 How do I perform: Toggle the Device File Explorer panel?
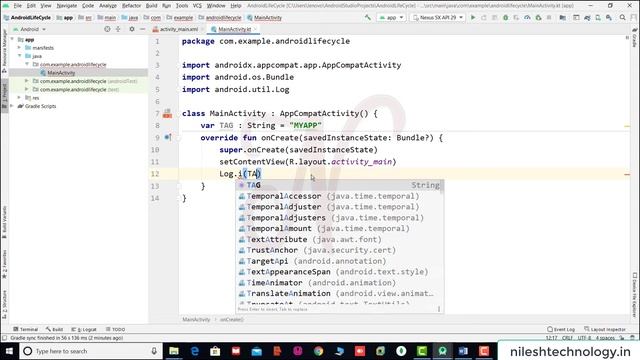(x=635, y=295)
